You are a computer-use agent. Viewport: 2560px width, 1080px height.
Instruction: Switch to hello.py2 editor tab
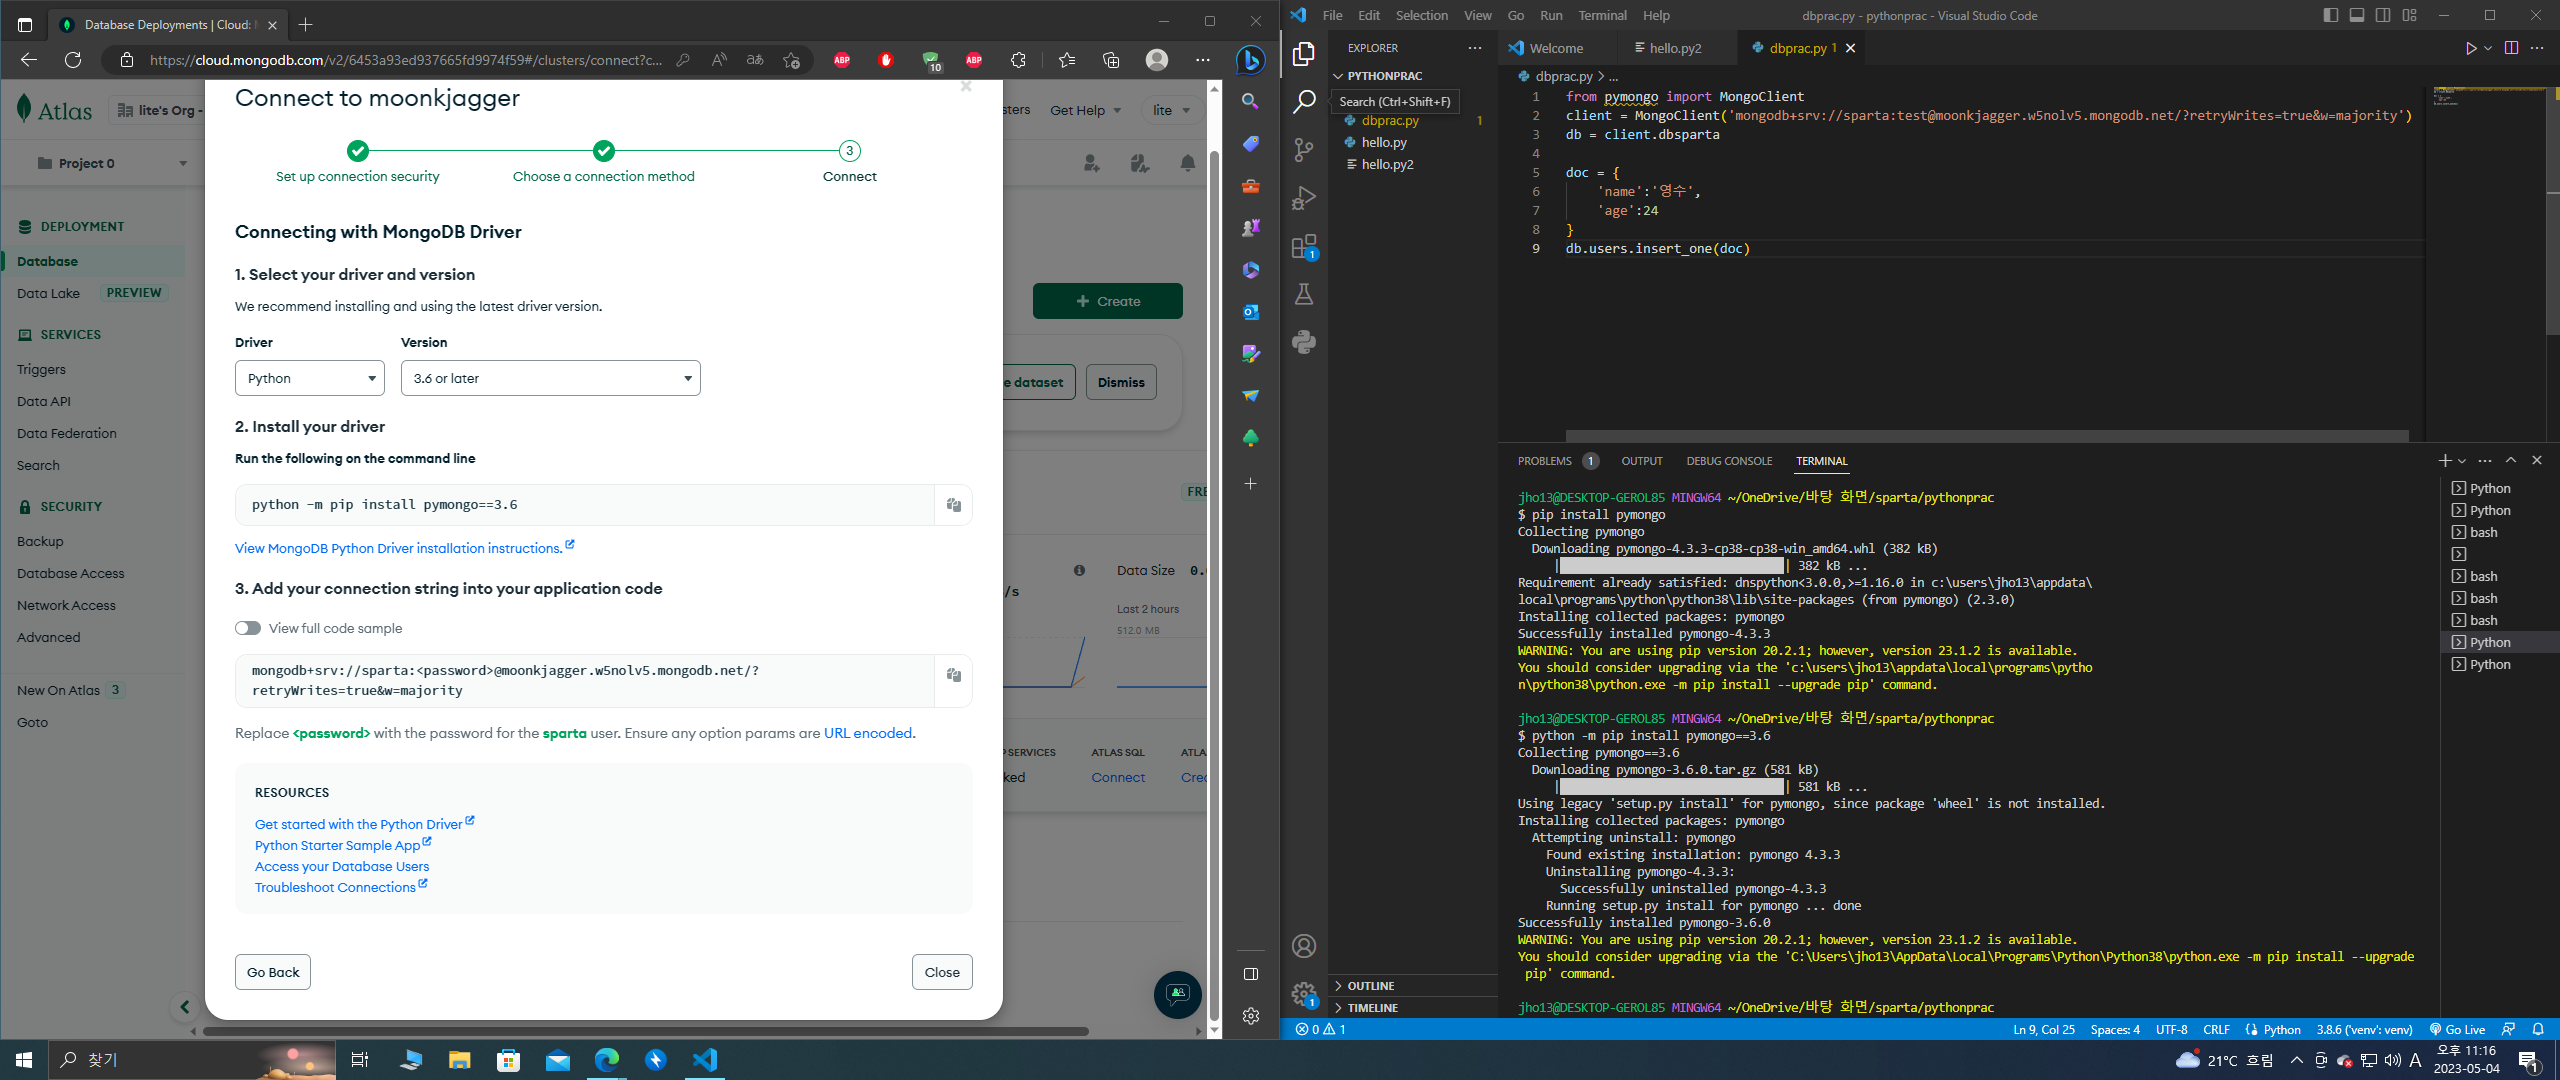1675,48
